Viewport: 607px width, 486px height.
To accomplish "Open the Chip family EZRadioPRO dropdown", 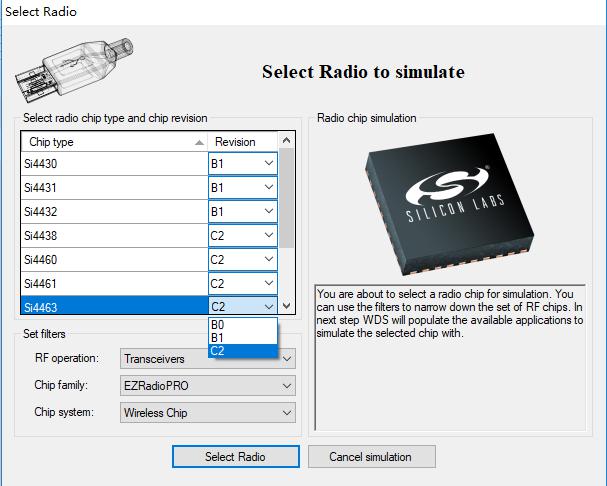I will click(208, 386).
